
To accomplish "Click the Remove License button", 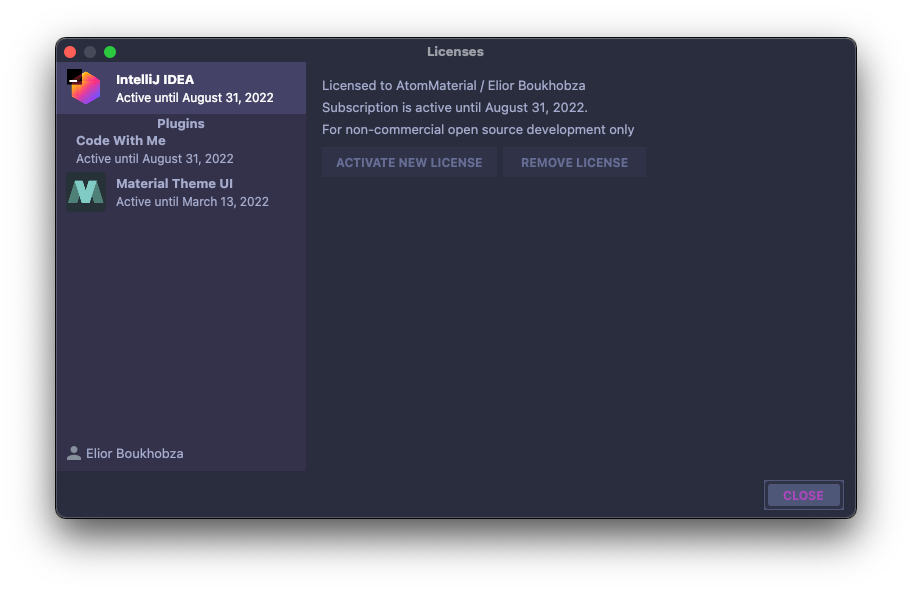I will pyautogui.click(x=574, y=162).
